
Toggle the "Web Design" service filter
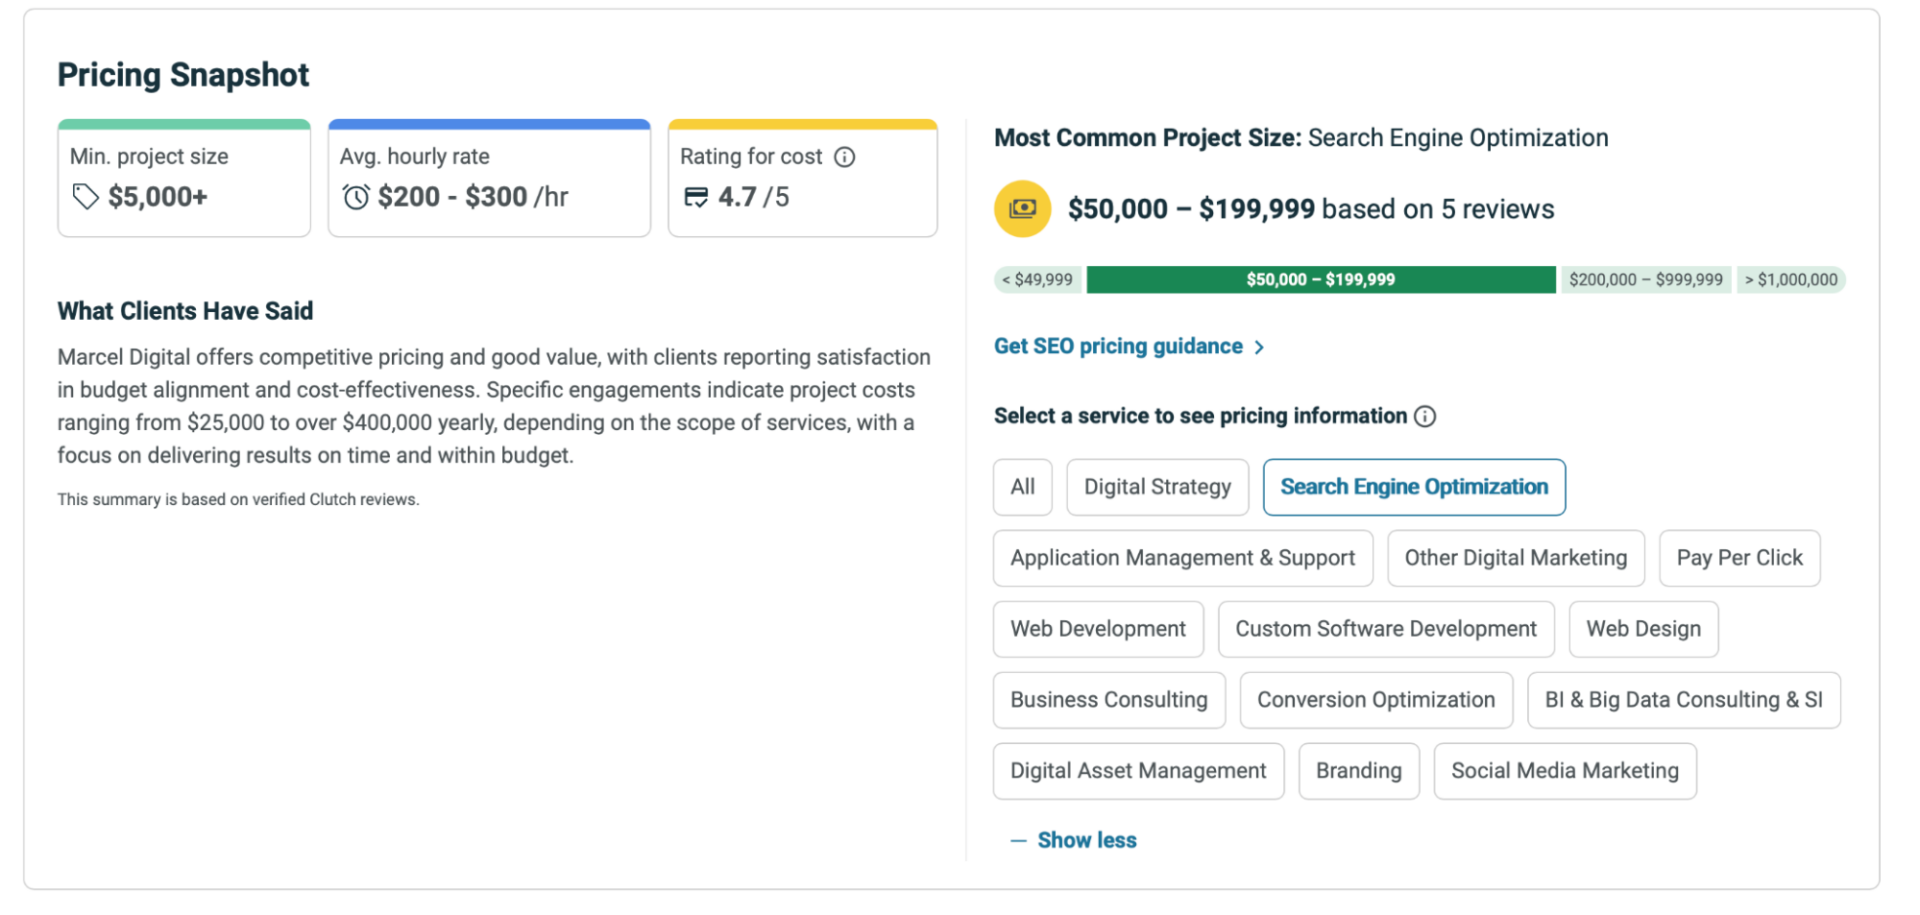[1643, 629]
